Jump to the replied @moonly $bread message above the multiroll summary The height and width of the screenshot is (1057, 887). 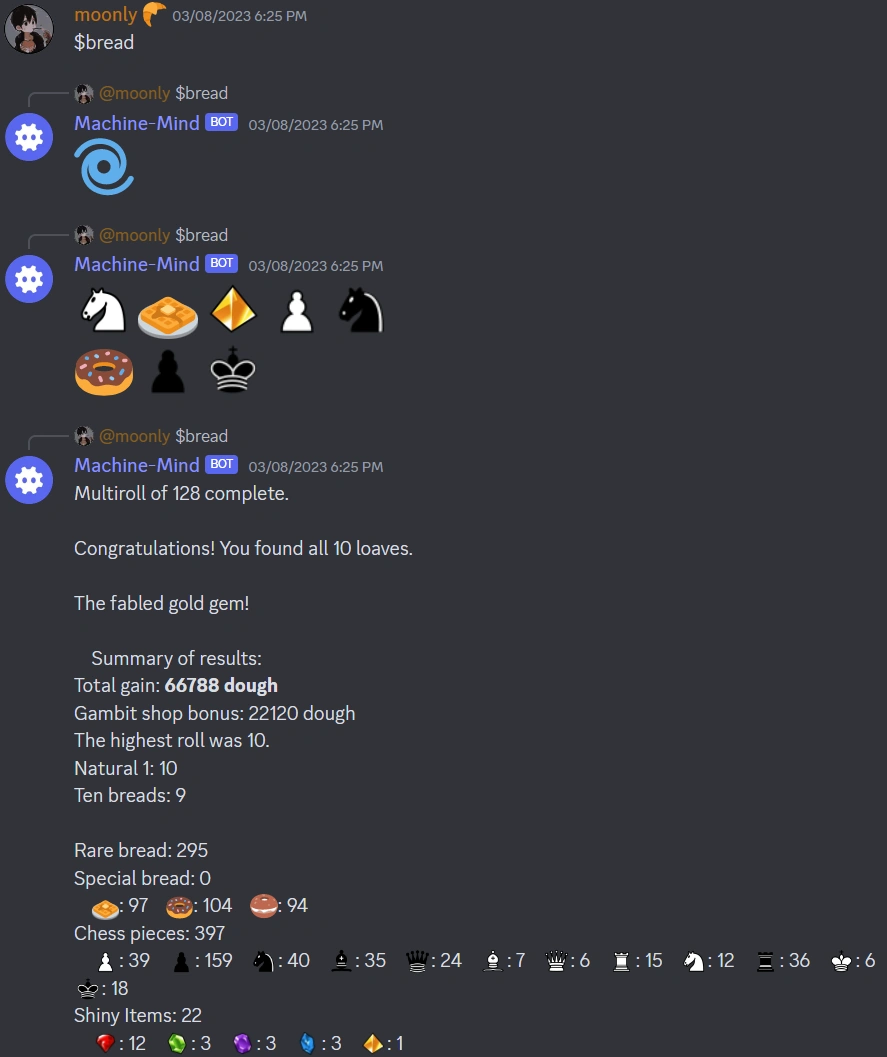pos(163,436)
